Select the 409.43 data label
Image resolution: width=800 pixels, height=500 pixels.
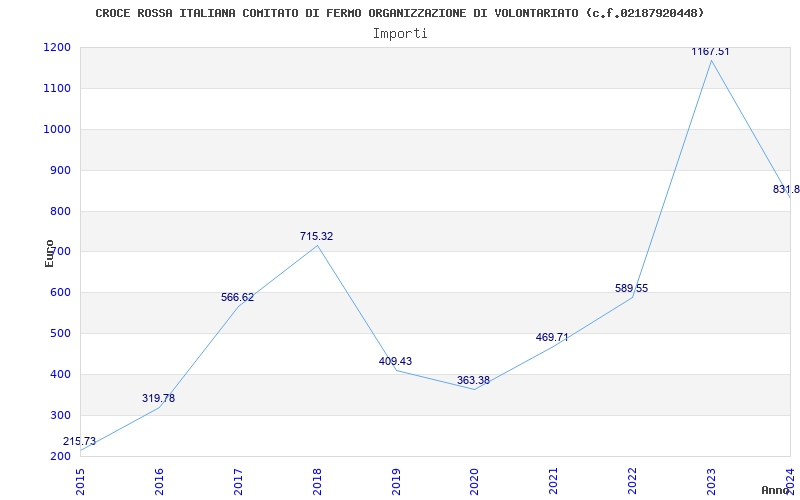pos(395,361)
